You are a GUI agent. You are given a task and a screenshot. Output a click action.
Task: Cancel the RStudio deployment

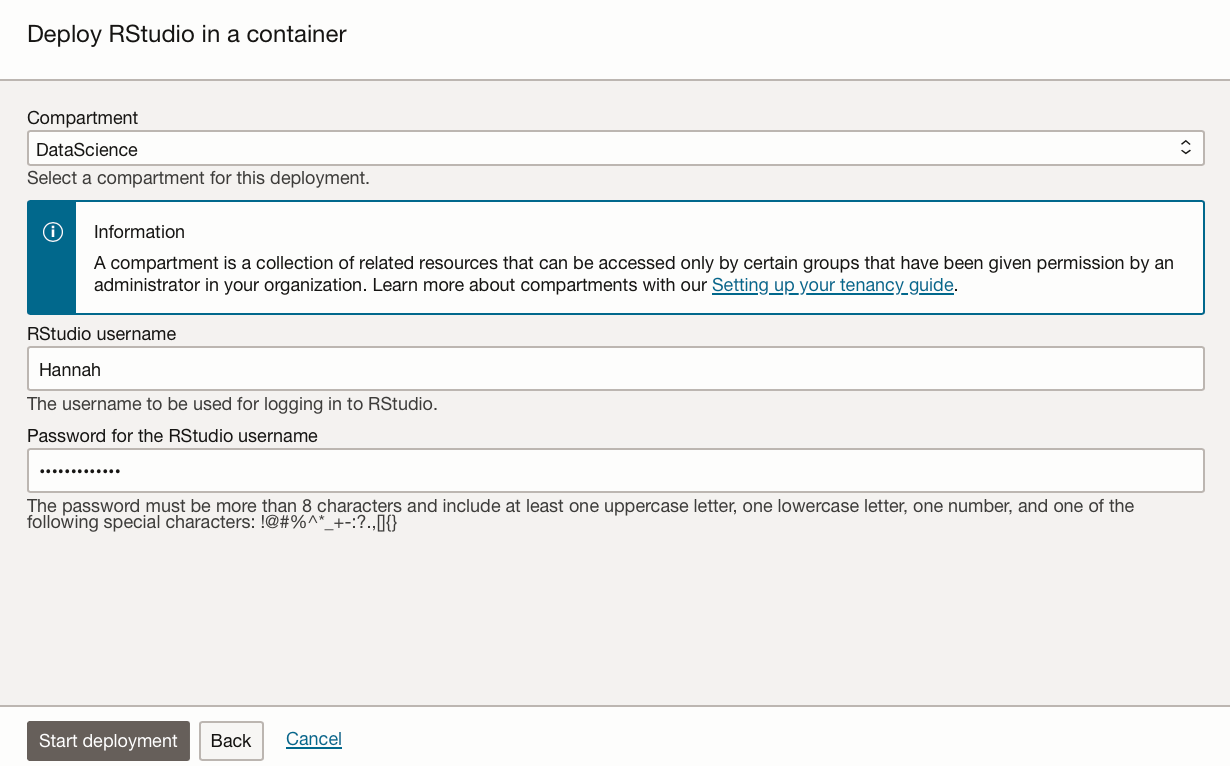point(314,739)
